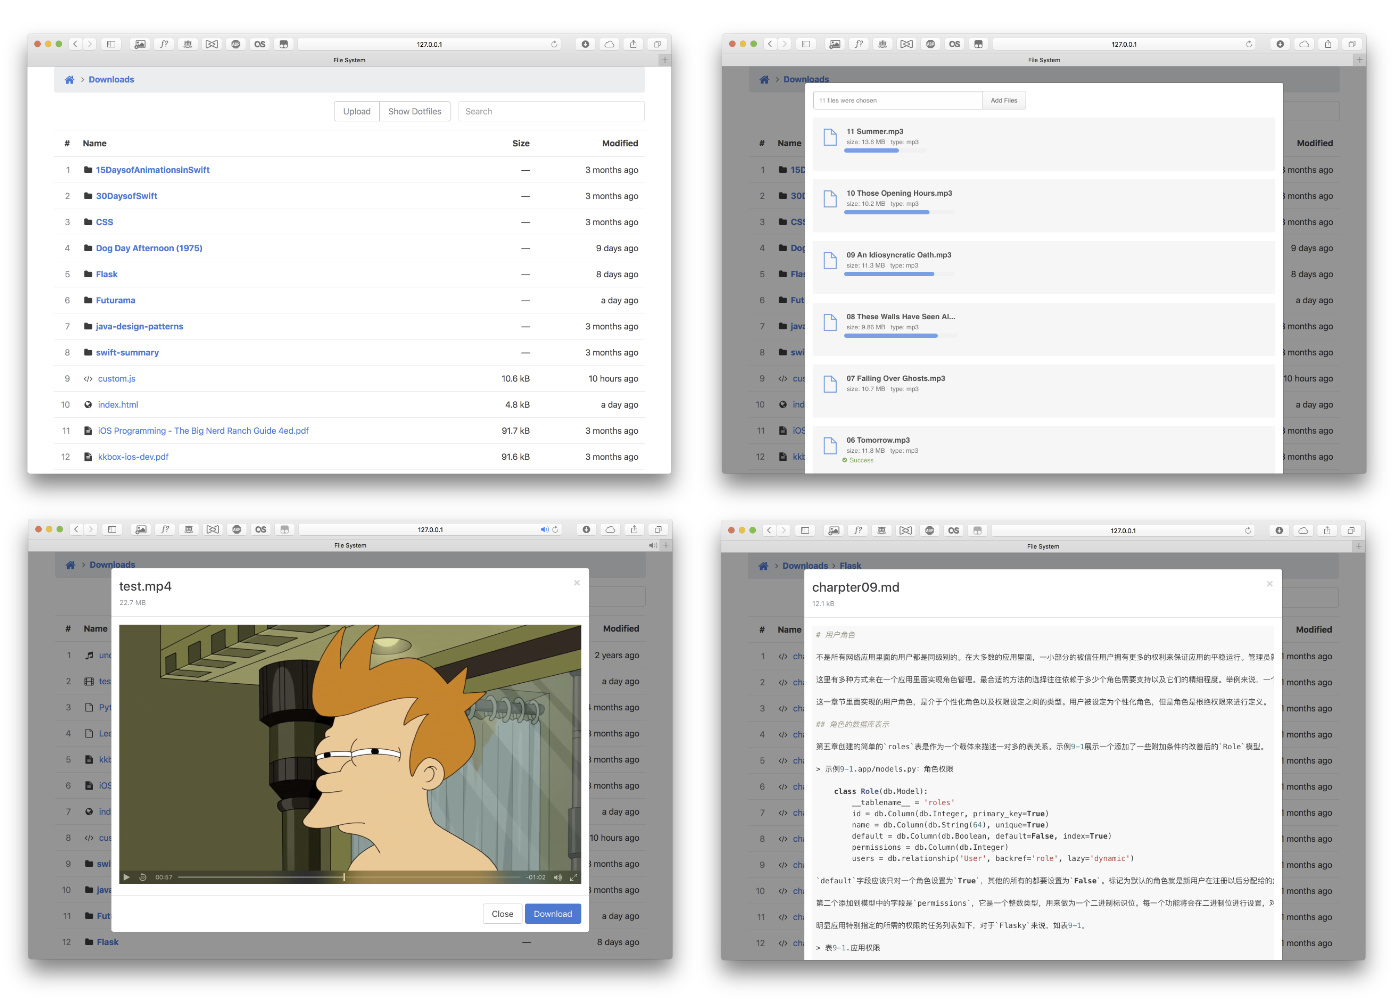Click the audio indicator in bottom-left Safari address bar
This screenshot has height=1000, width=1400.
pyautogui.click(x=545, y=529)
